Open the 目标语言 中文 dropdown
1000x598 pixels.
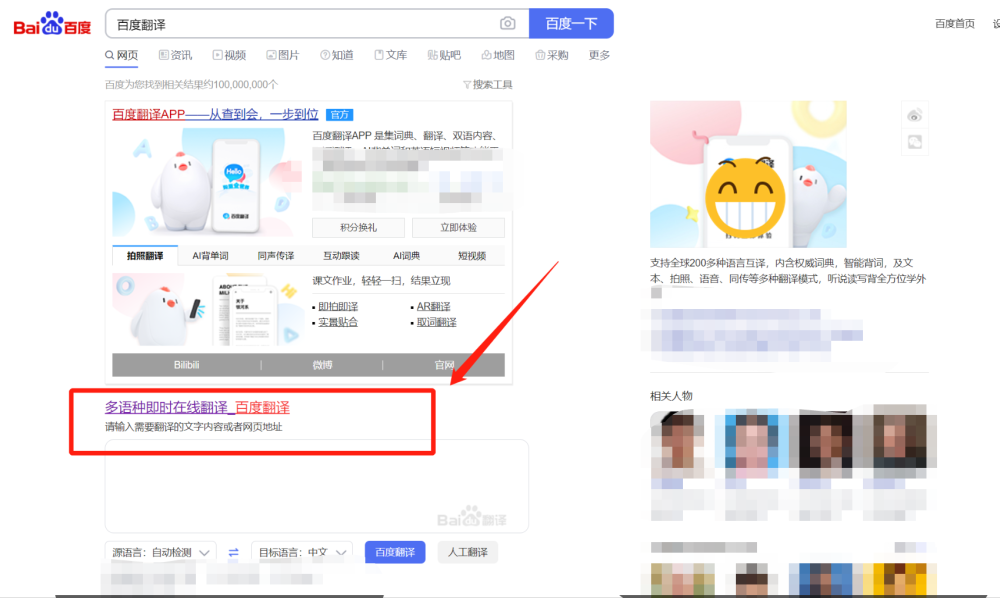click(302, 552)
